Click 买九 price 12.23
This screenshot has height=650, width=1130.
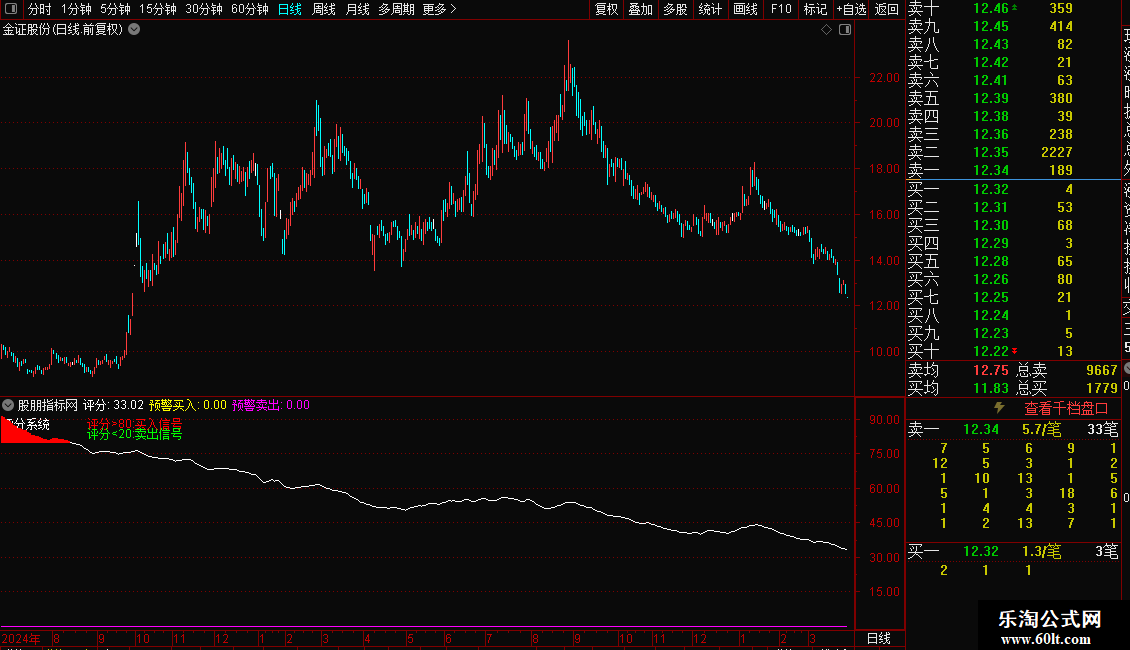coord(990,333)
